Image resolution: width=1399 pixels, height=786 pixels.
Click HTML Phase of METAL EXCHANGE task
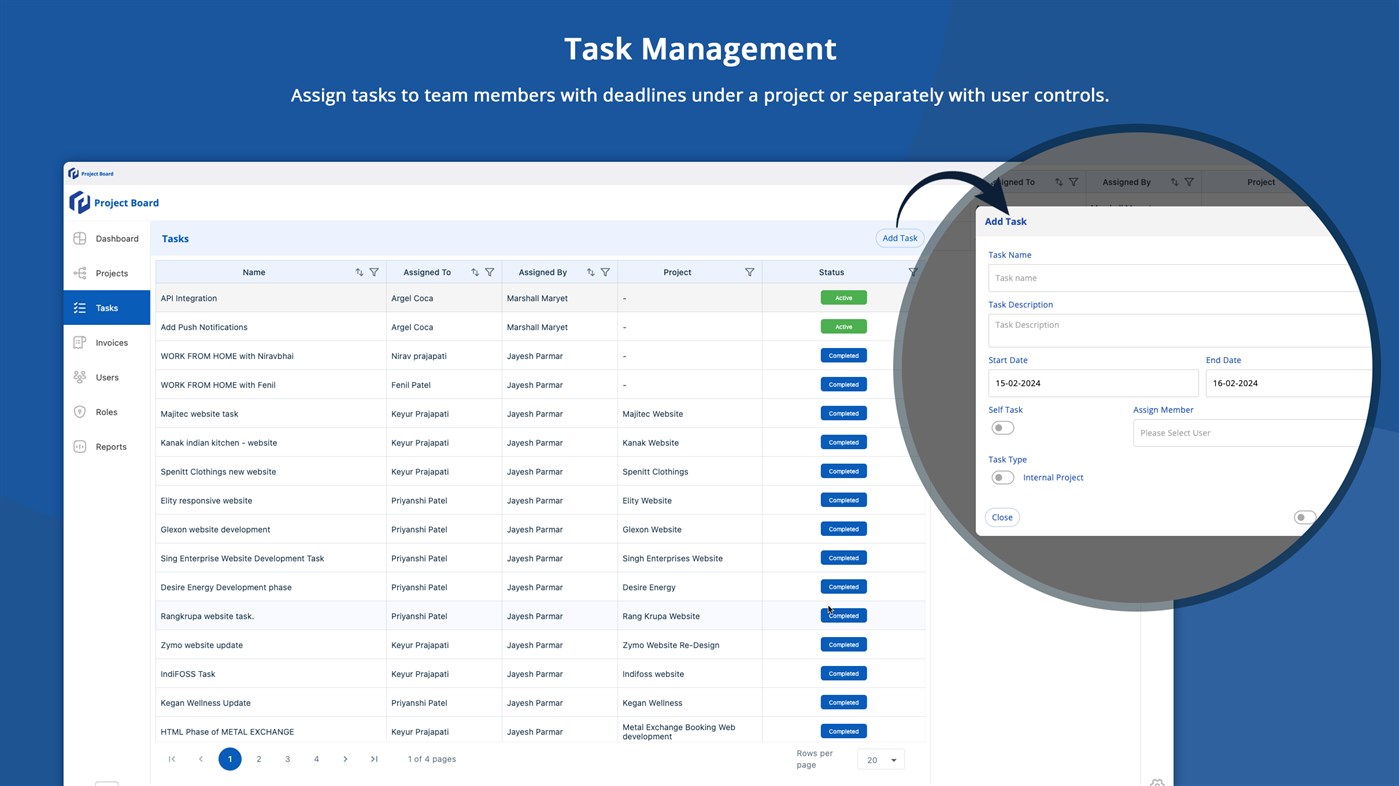[x=227, y=732]
